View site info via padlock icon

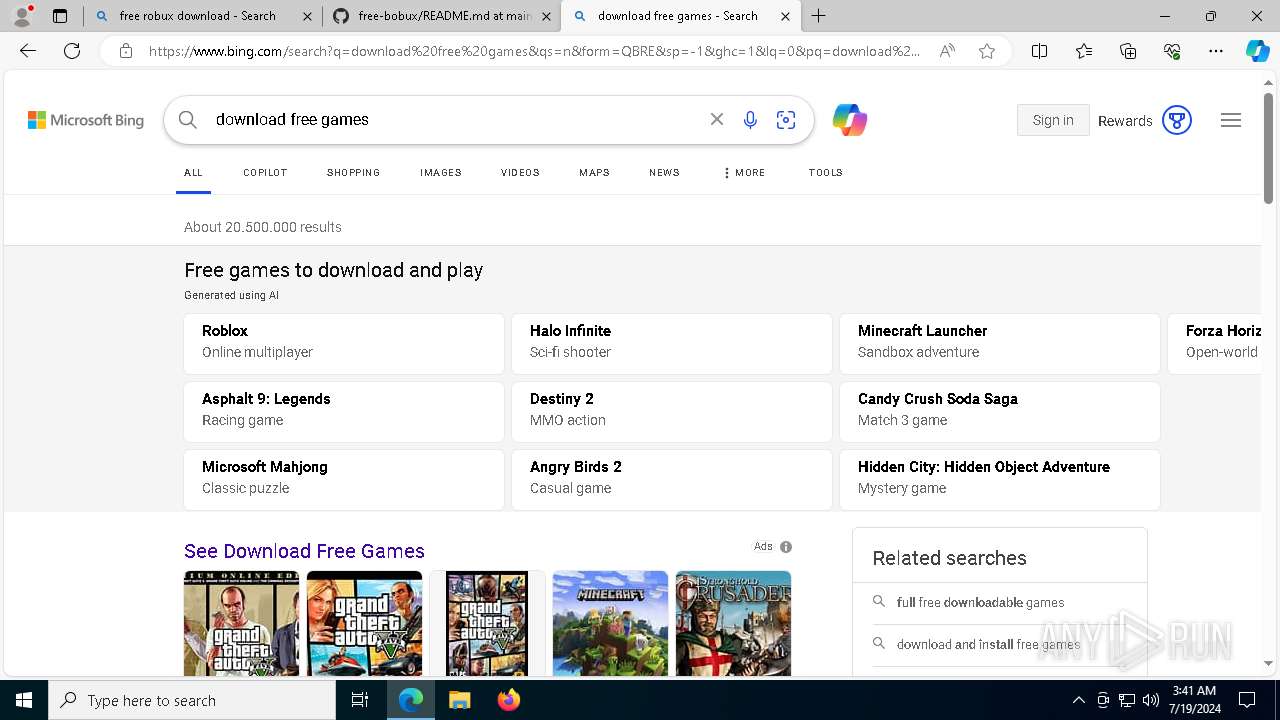click(x=126, y=51)
